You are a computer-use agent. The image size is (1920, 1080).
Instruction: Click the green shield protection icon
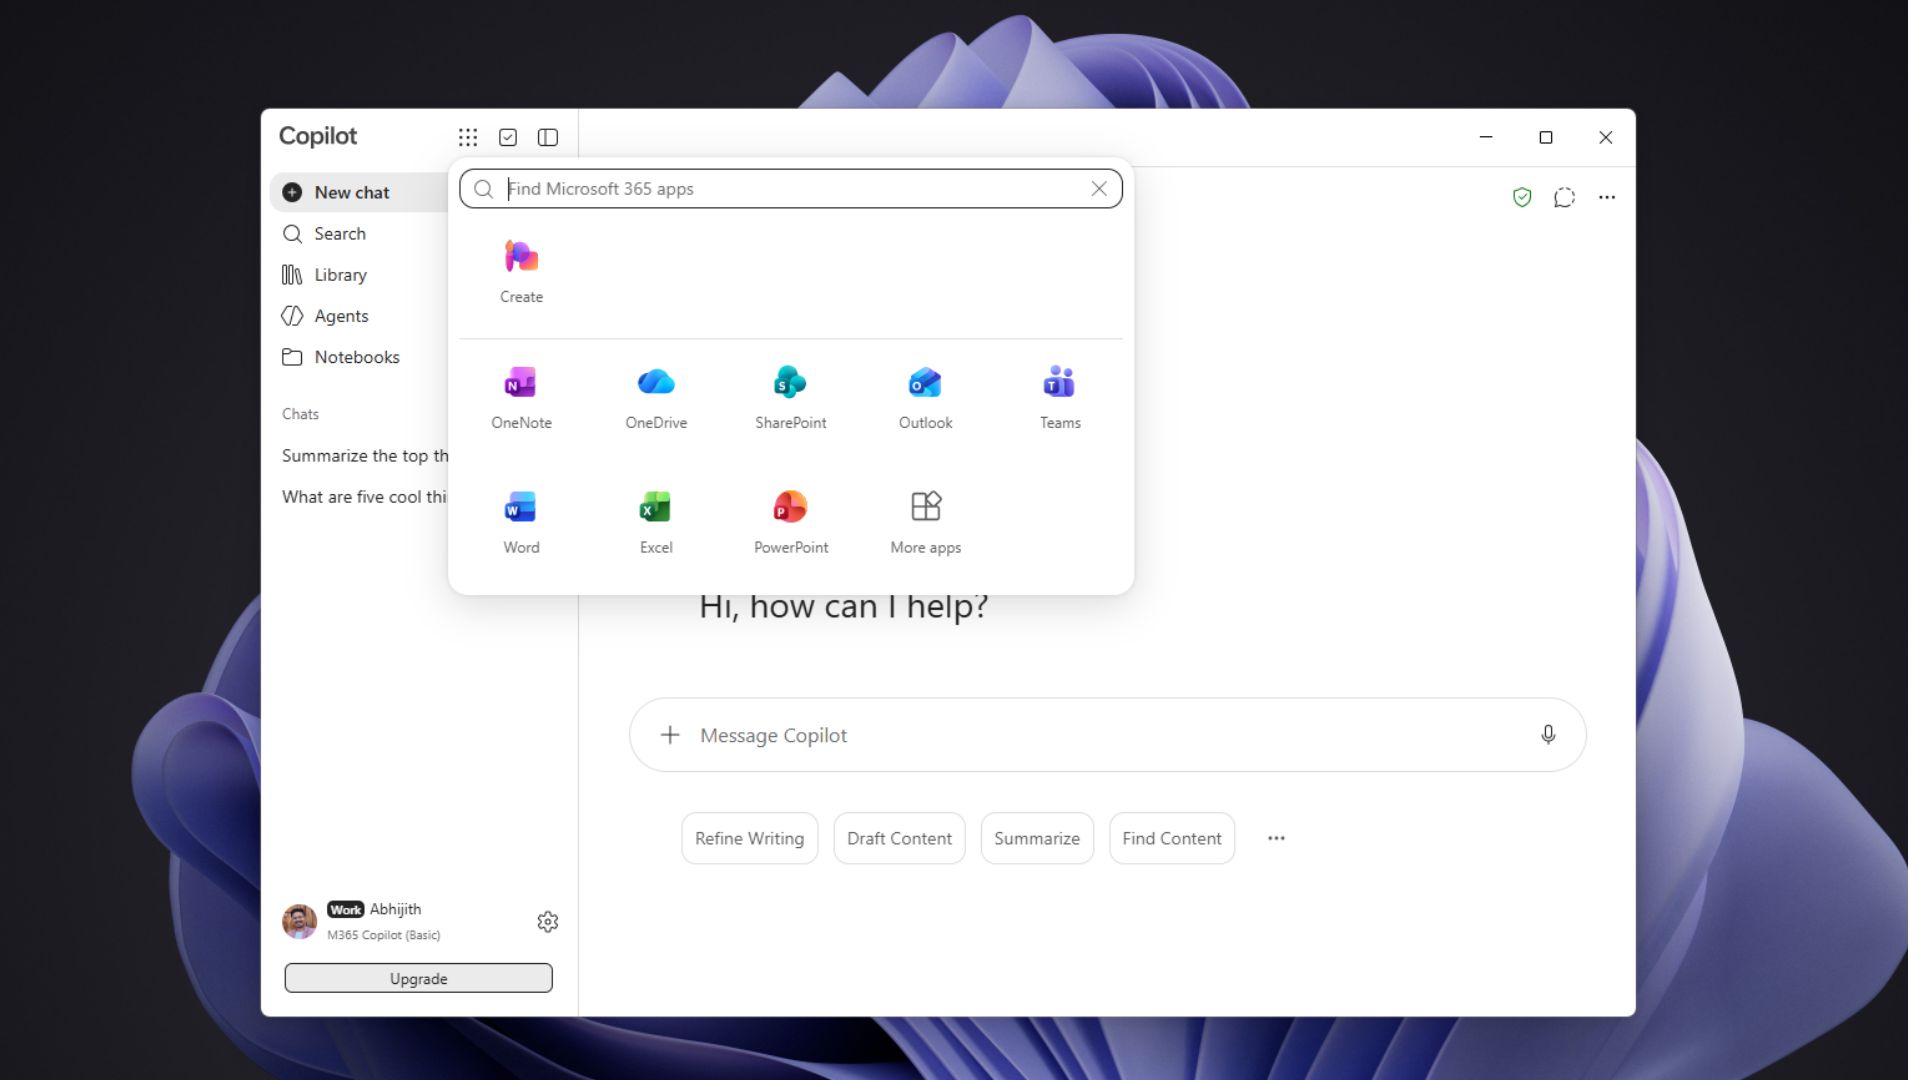[x=1522, y=198]
